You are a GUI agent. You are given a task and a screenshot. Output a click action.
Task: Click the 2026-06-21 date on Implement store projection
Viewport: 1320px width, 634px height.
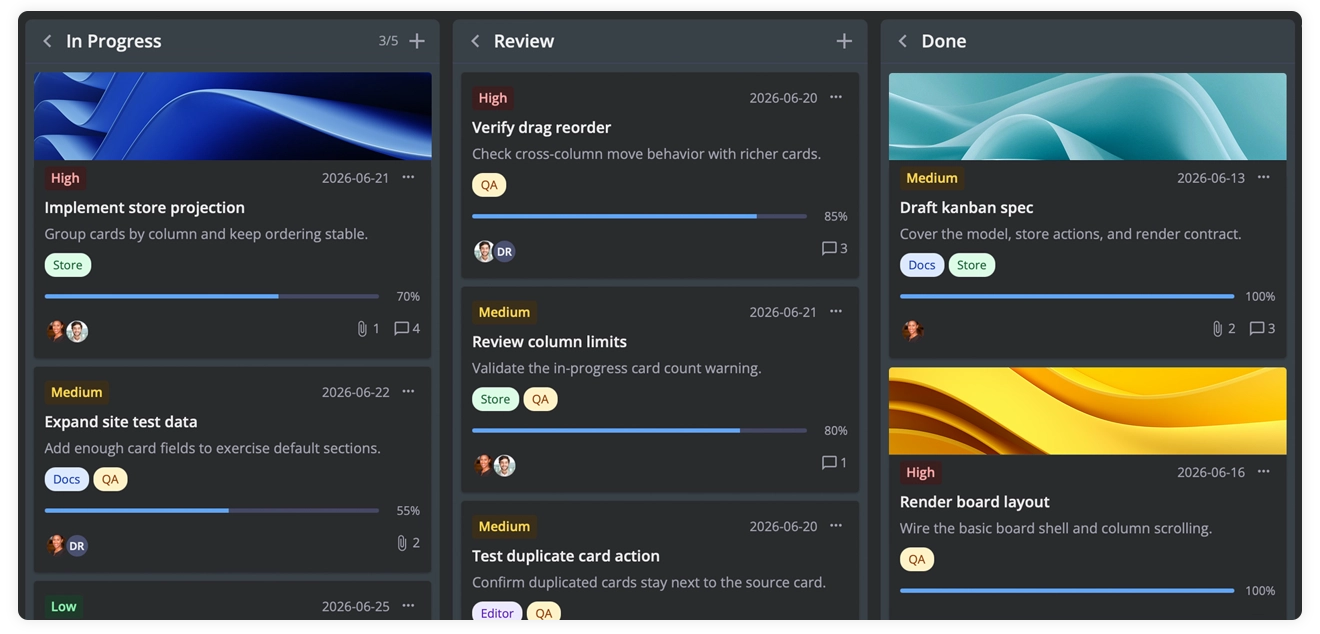tap(356, 178)
